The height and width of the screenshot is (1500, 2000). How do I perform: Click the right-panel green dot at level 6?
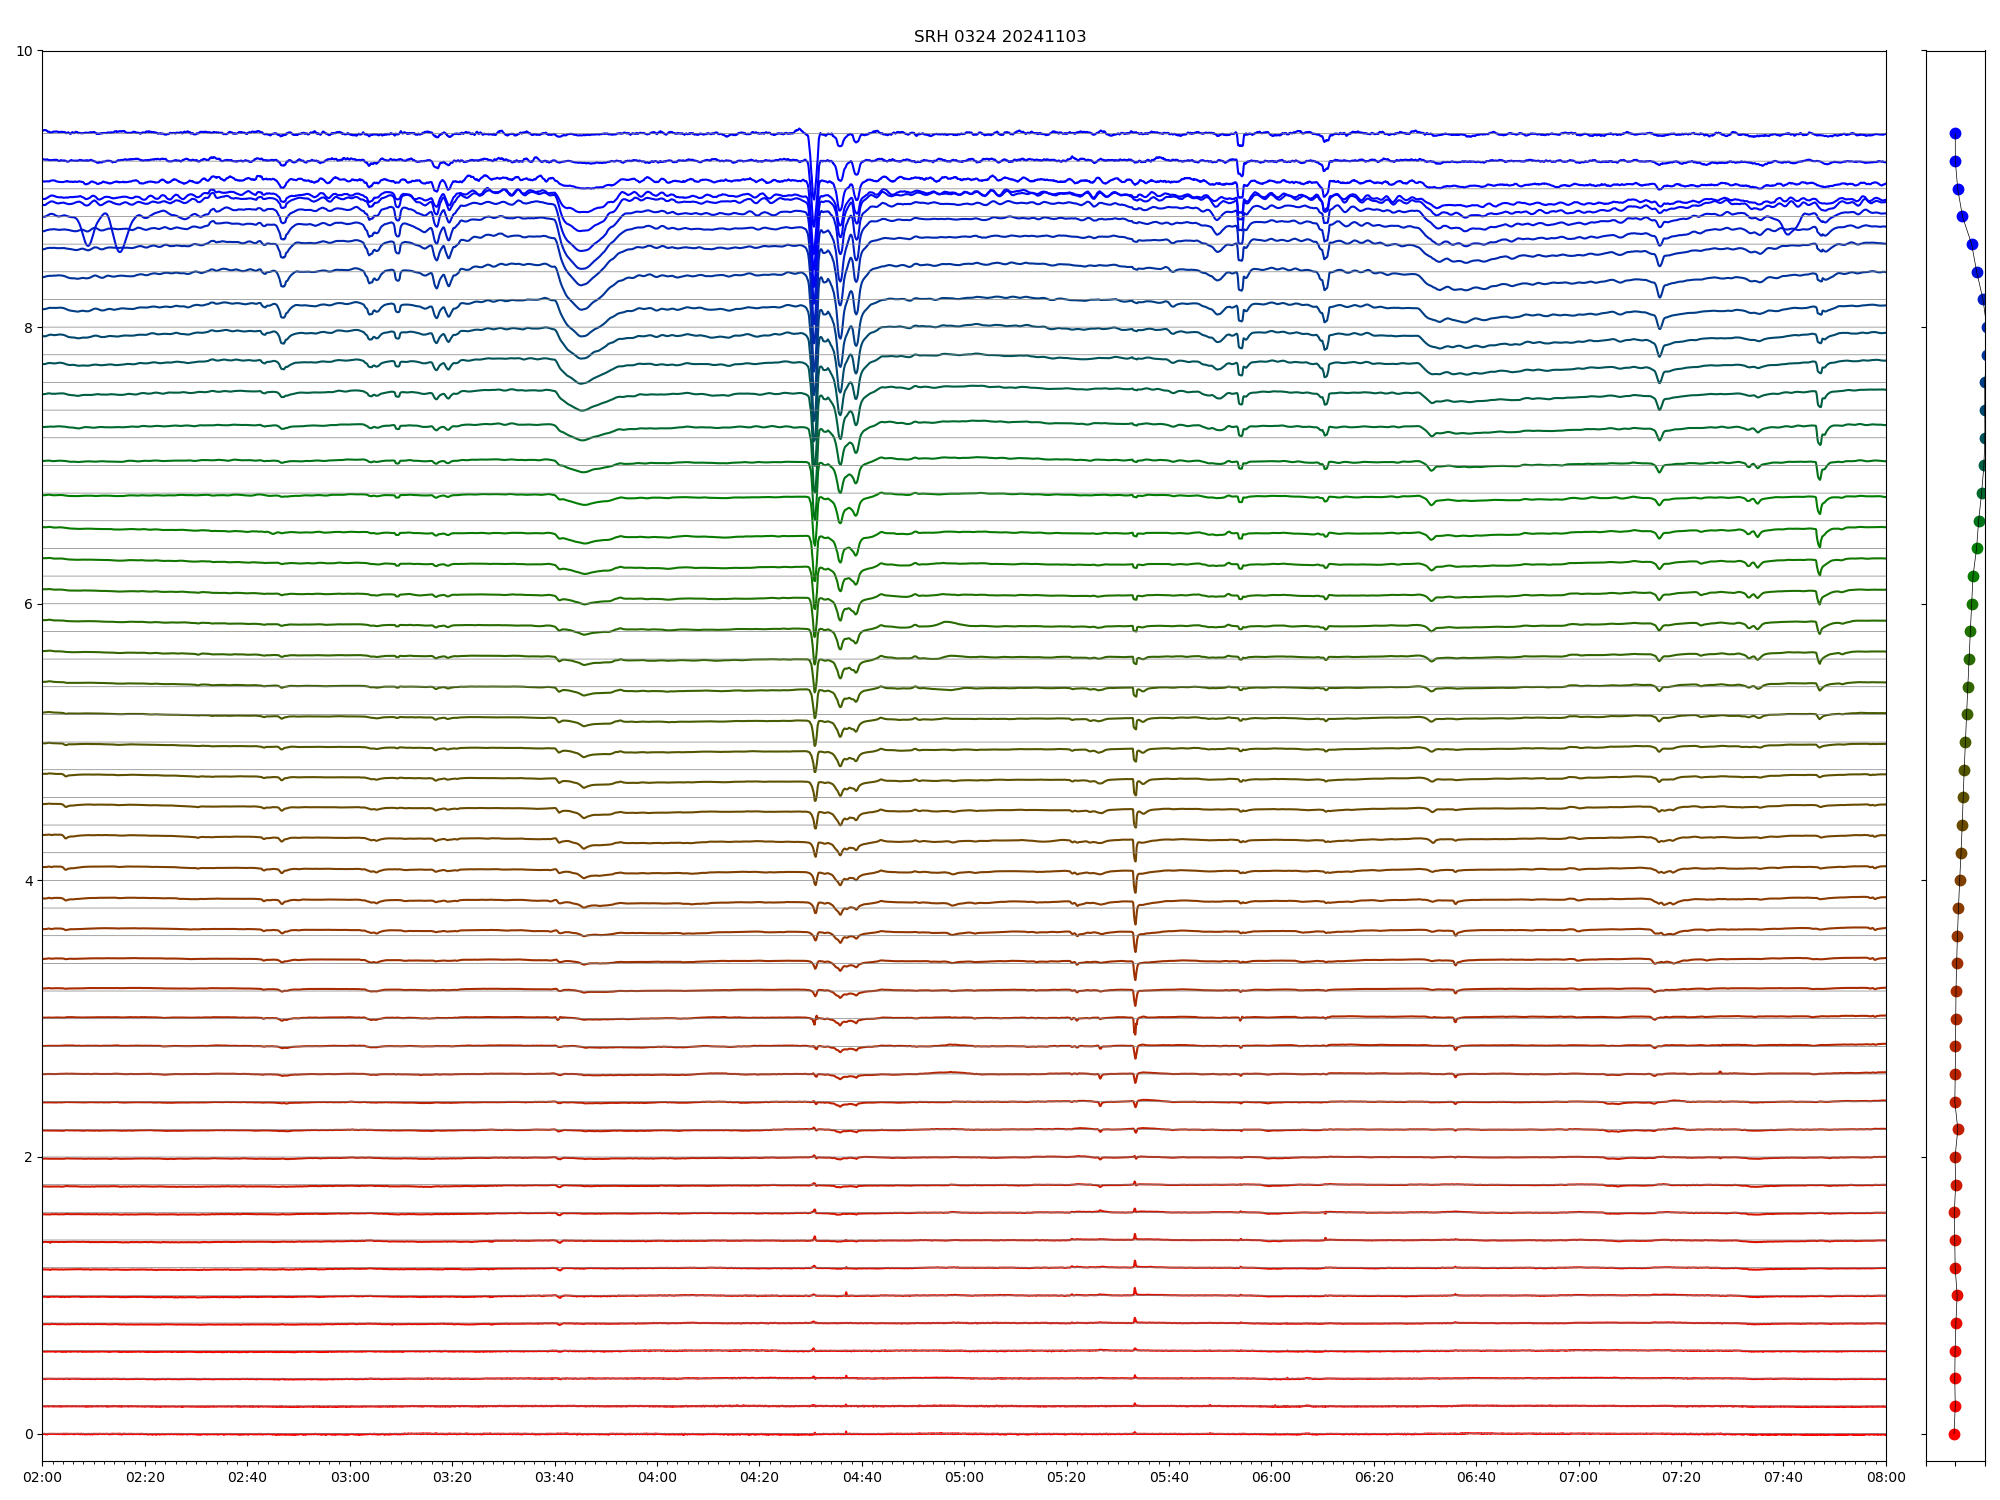point(1972,604)
